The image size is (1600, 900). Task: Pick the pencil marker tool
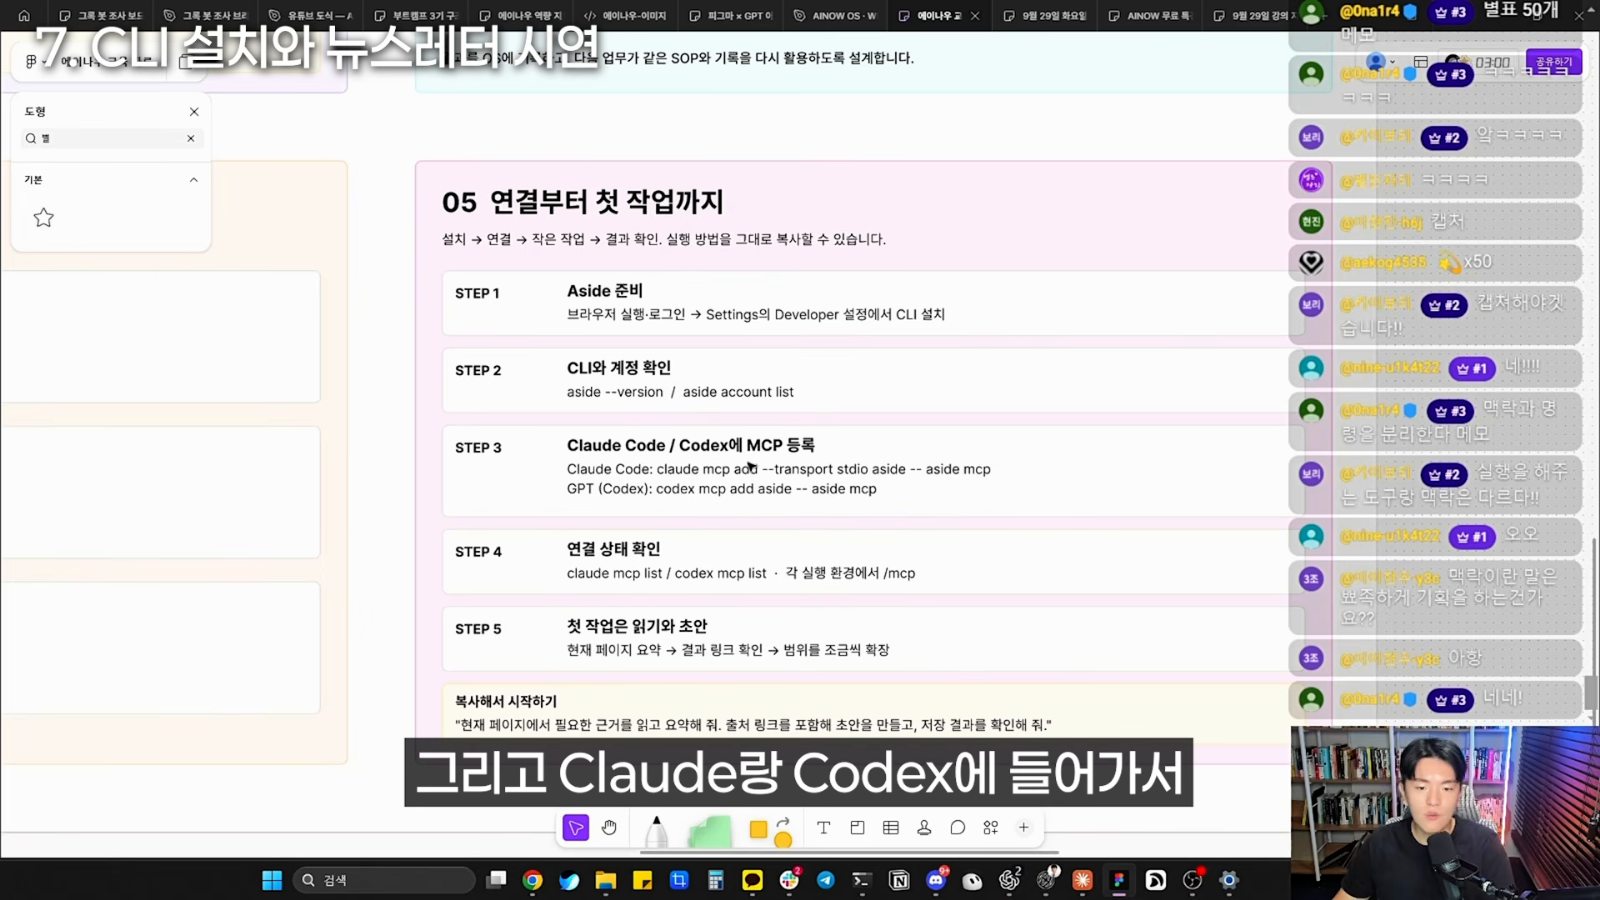[656, 831]
